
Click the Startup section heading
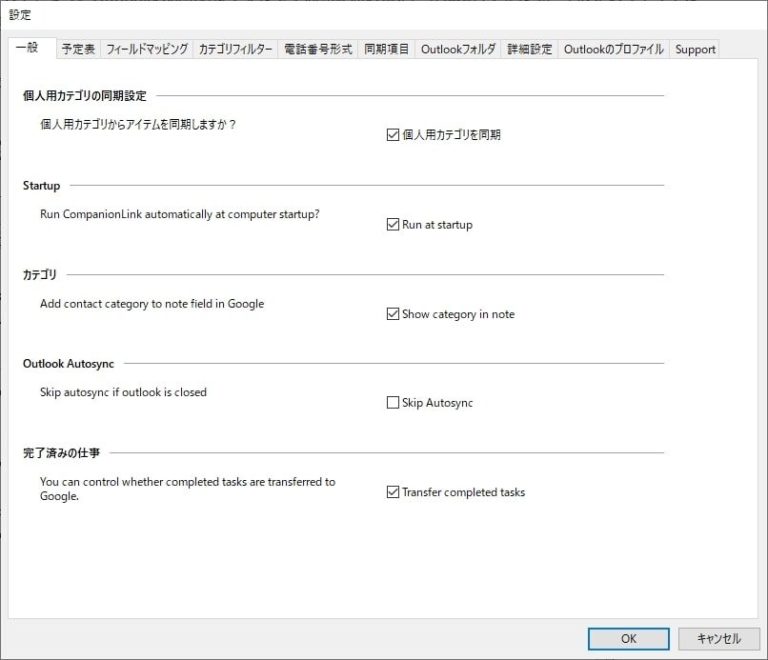point(42,186)
